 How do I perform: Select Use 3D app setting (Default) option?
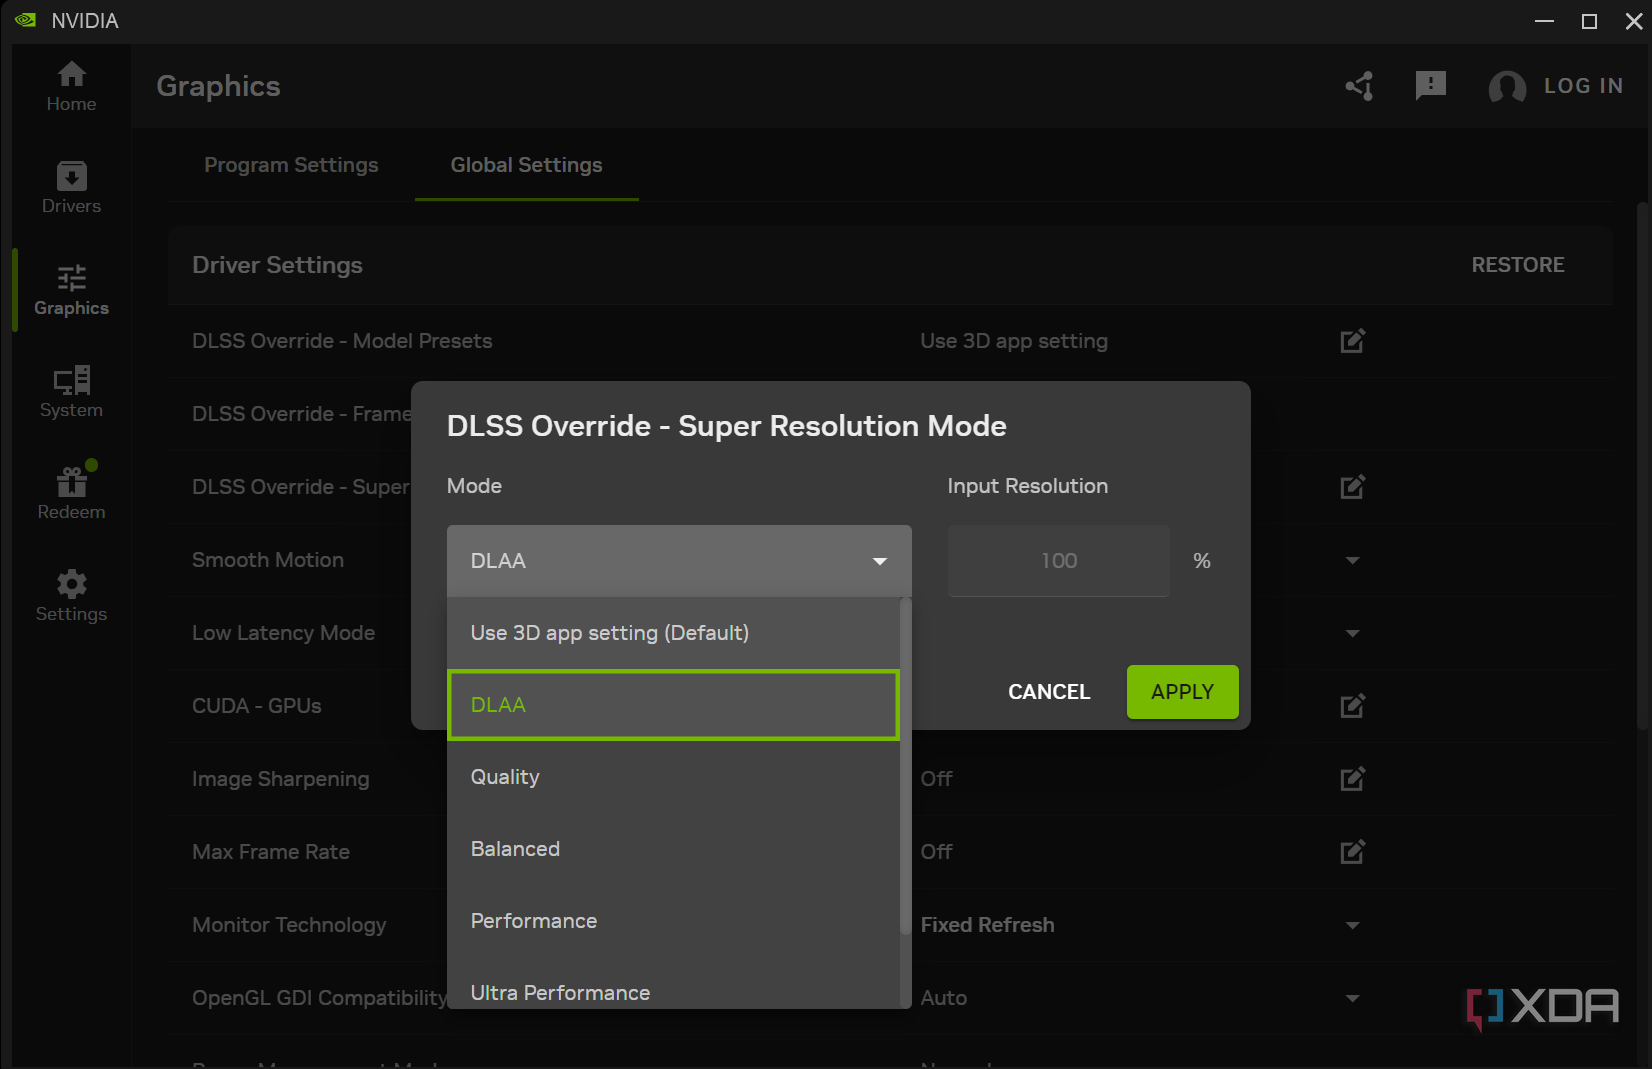click(673, 633)
